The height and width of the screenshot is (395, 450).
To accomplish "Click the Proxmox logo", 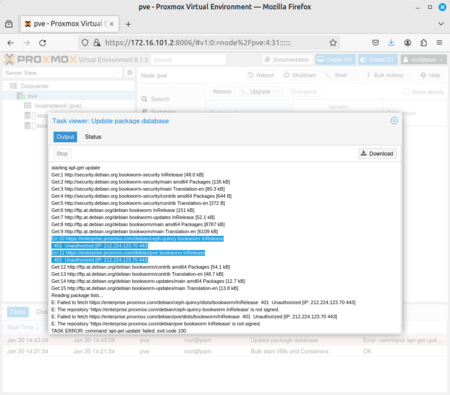I will click(x=40, y=60).
